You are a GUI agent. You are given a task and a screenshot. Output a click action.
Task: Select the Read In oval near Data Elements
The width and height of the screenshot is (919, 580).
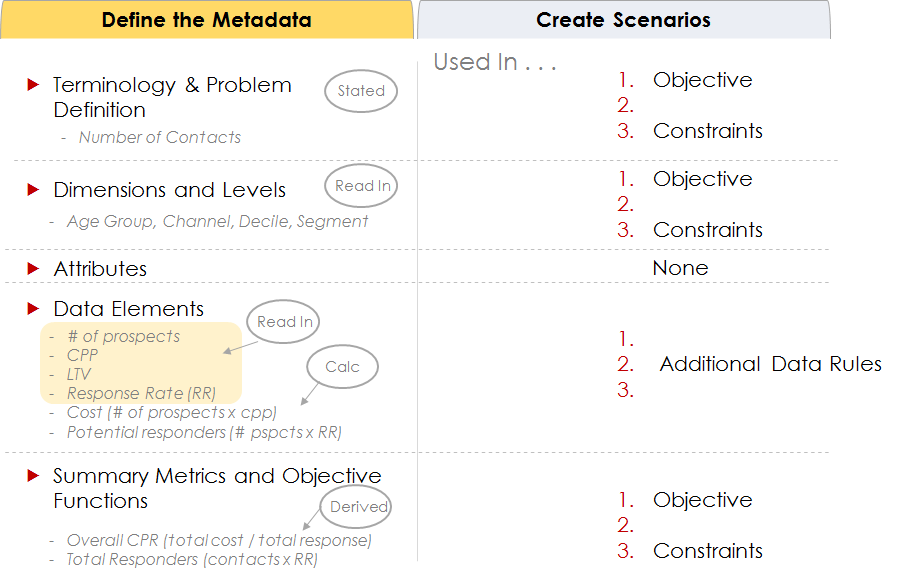pos(284,322)
